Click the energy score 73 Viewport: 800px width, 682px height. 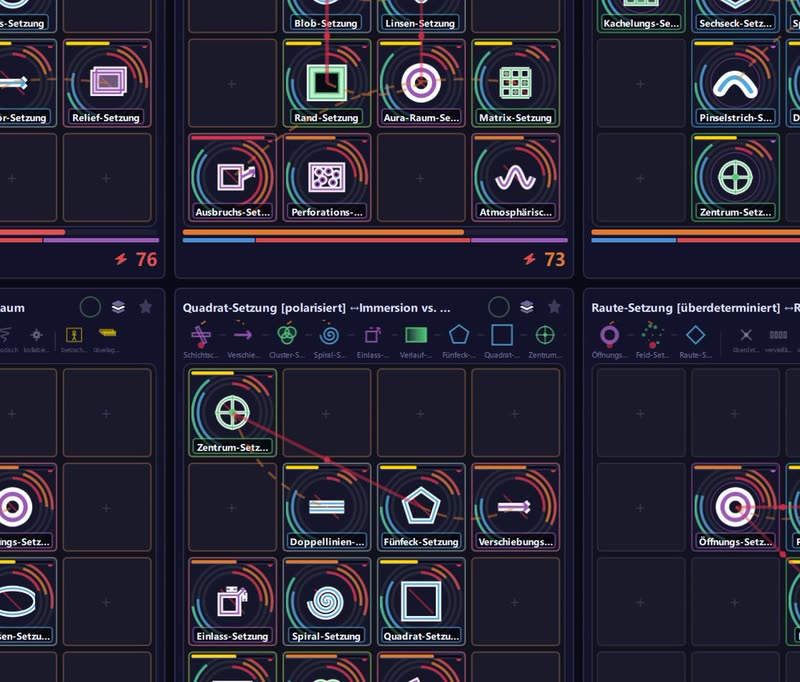(555, 260)
